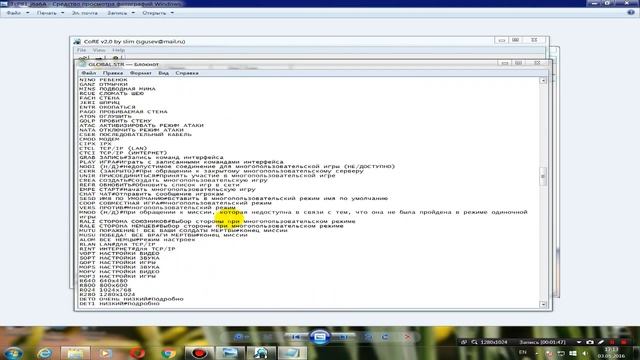
Task: Open the Запись dropdown in Photo Viewer
Action: pyautogui.click(x=121, y=13)
